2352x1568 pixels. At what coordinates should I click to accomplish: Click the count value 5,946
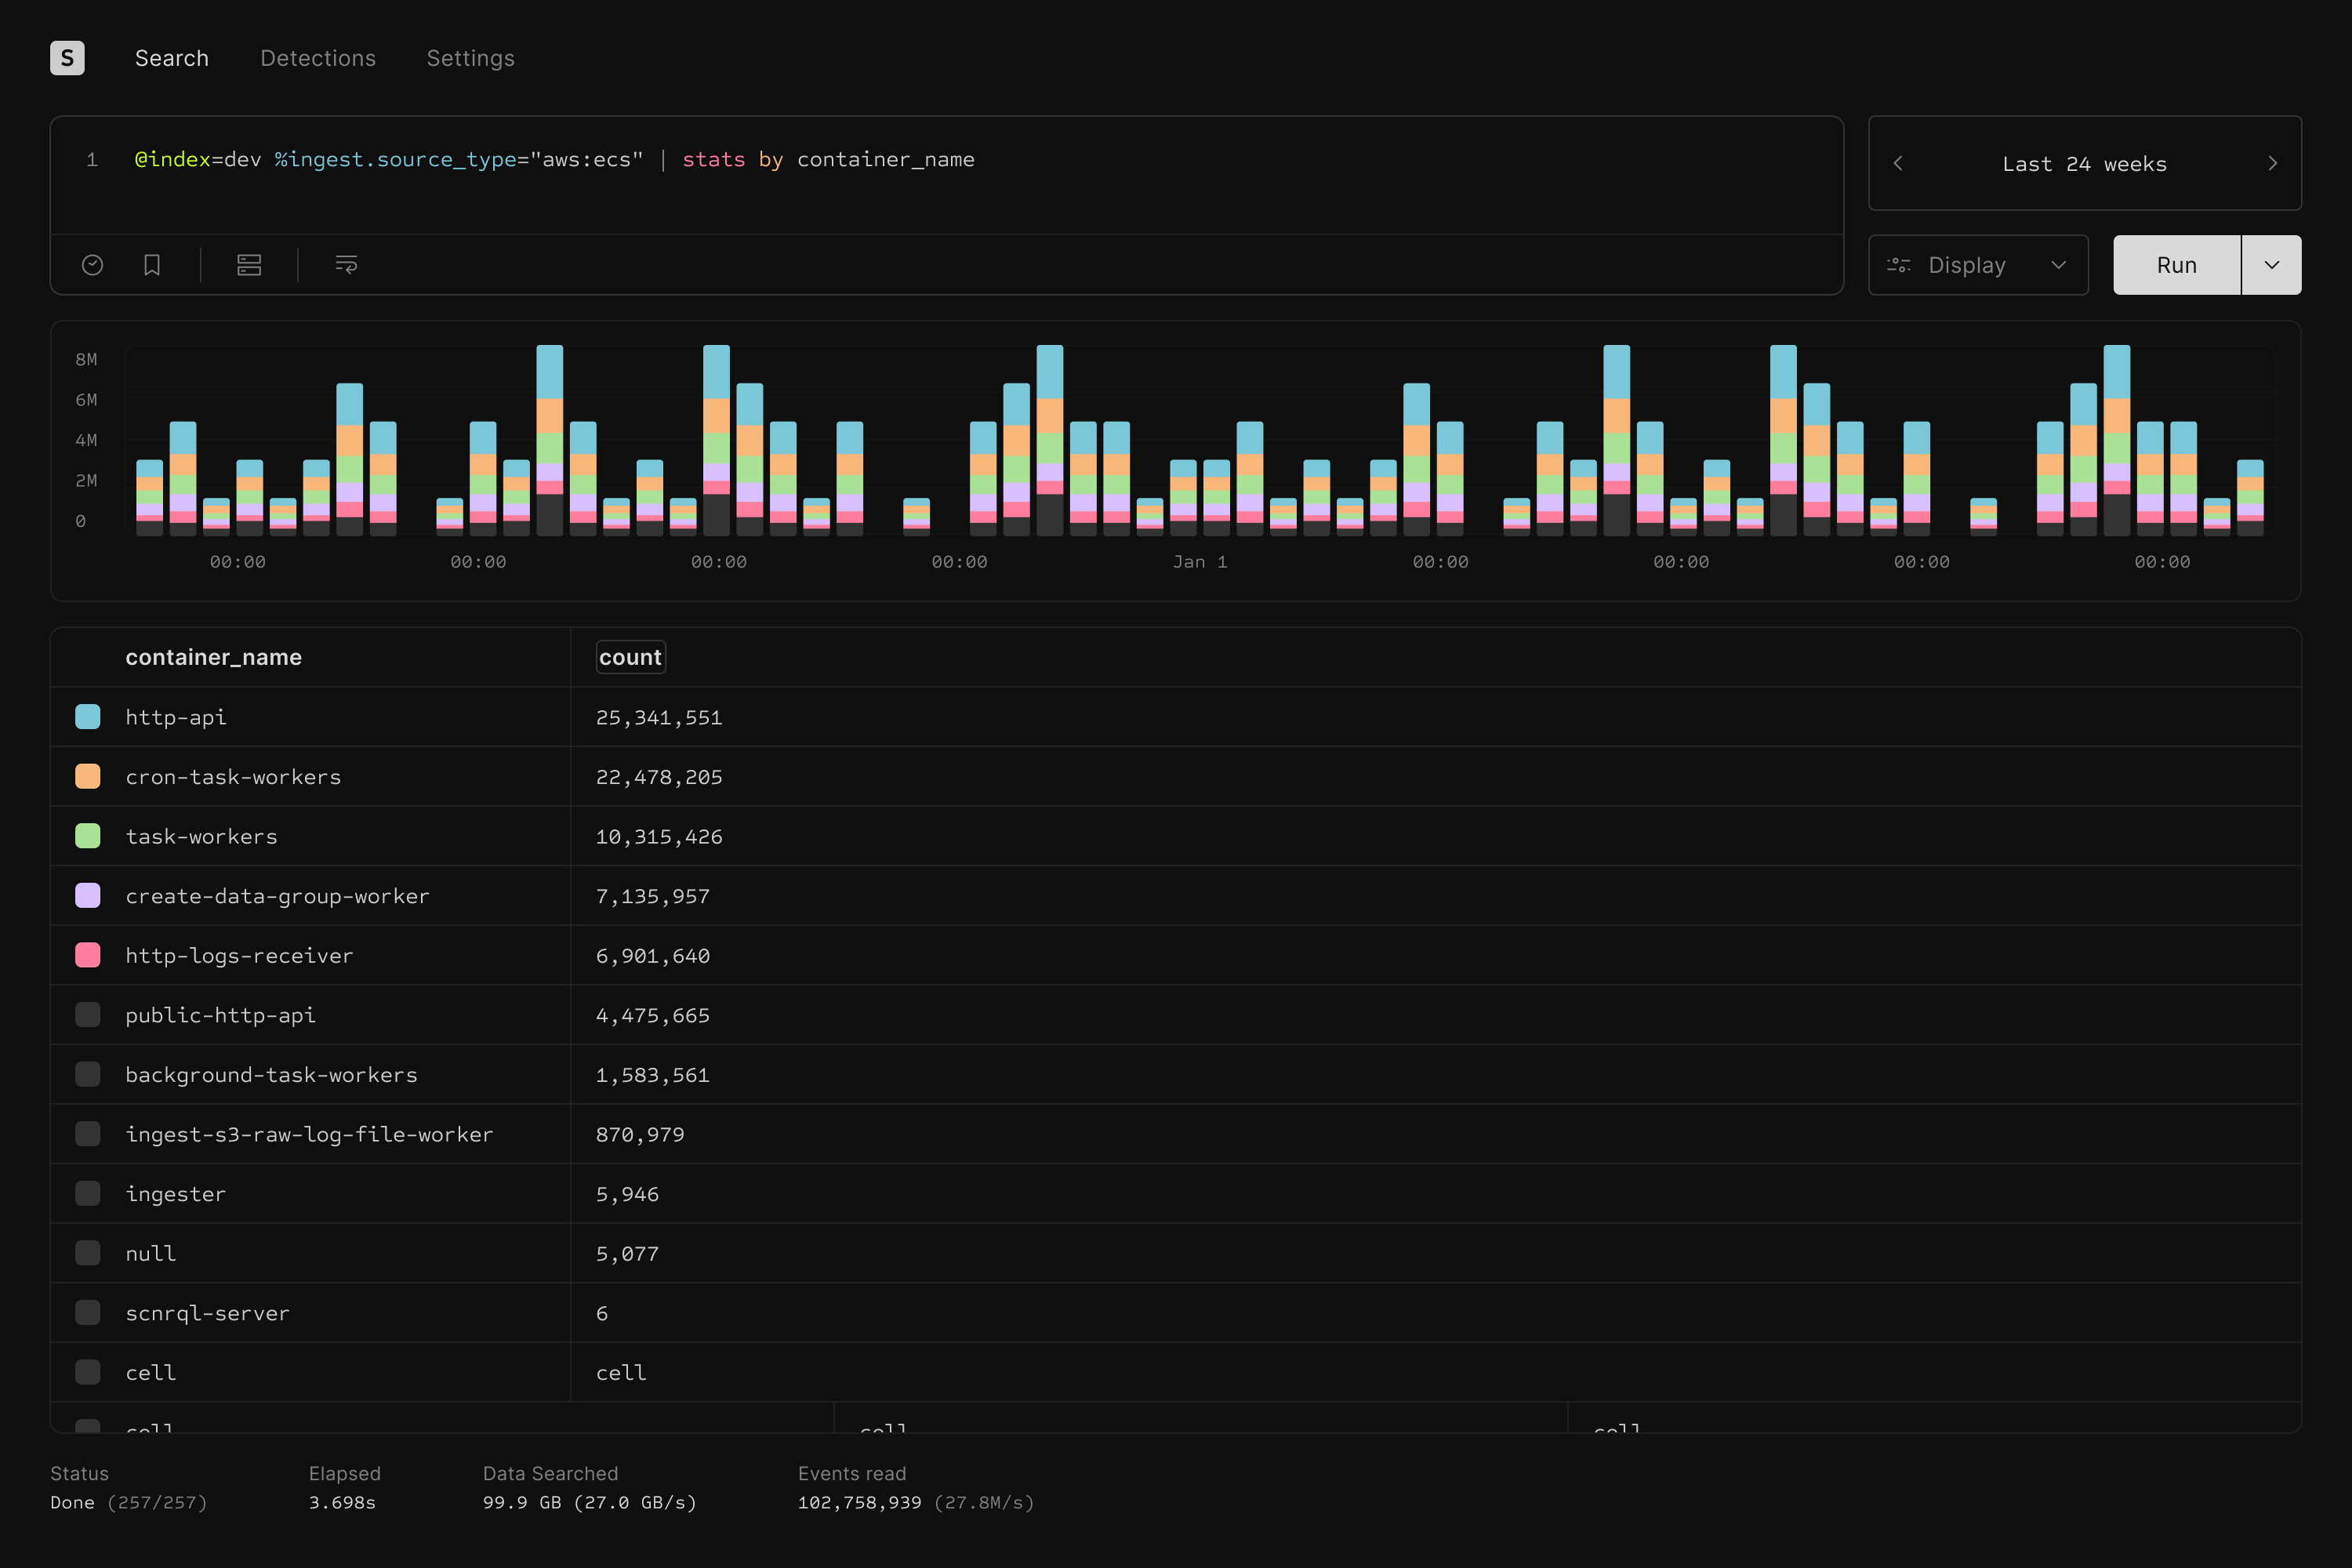[x=627, y=1193]
